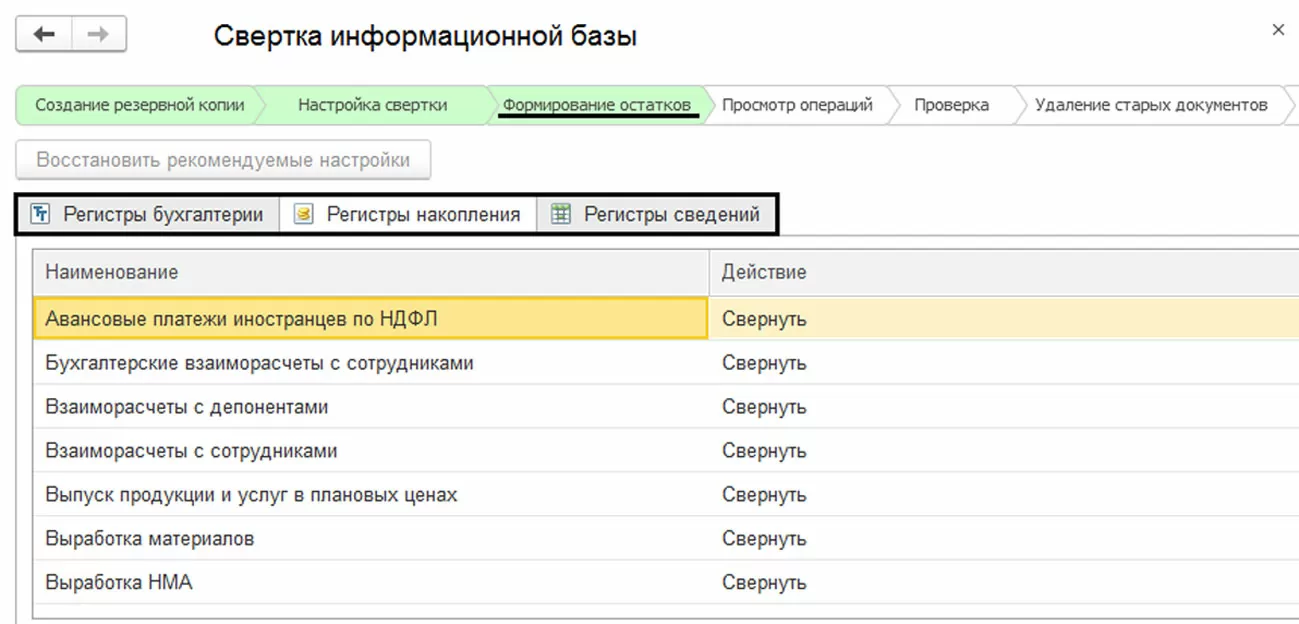The image size is (1299, 624).
Task: Click the Наименование column header
Action: click(371, 272)
